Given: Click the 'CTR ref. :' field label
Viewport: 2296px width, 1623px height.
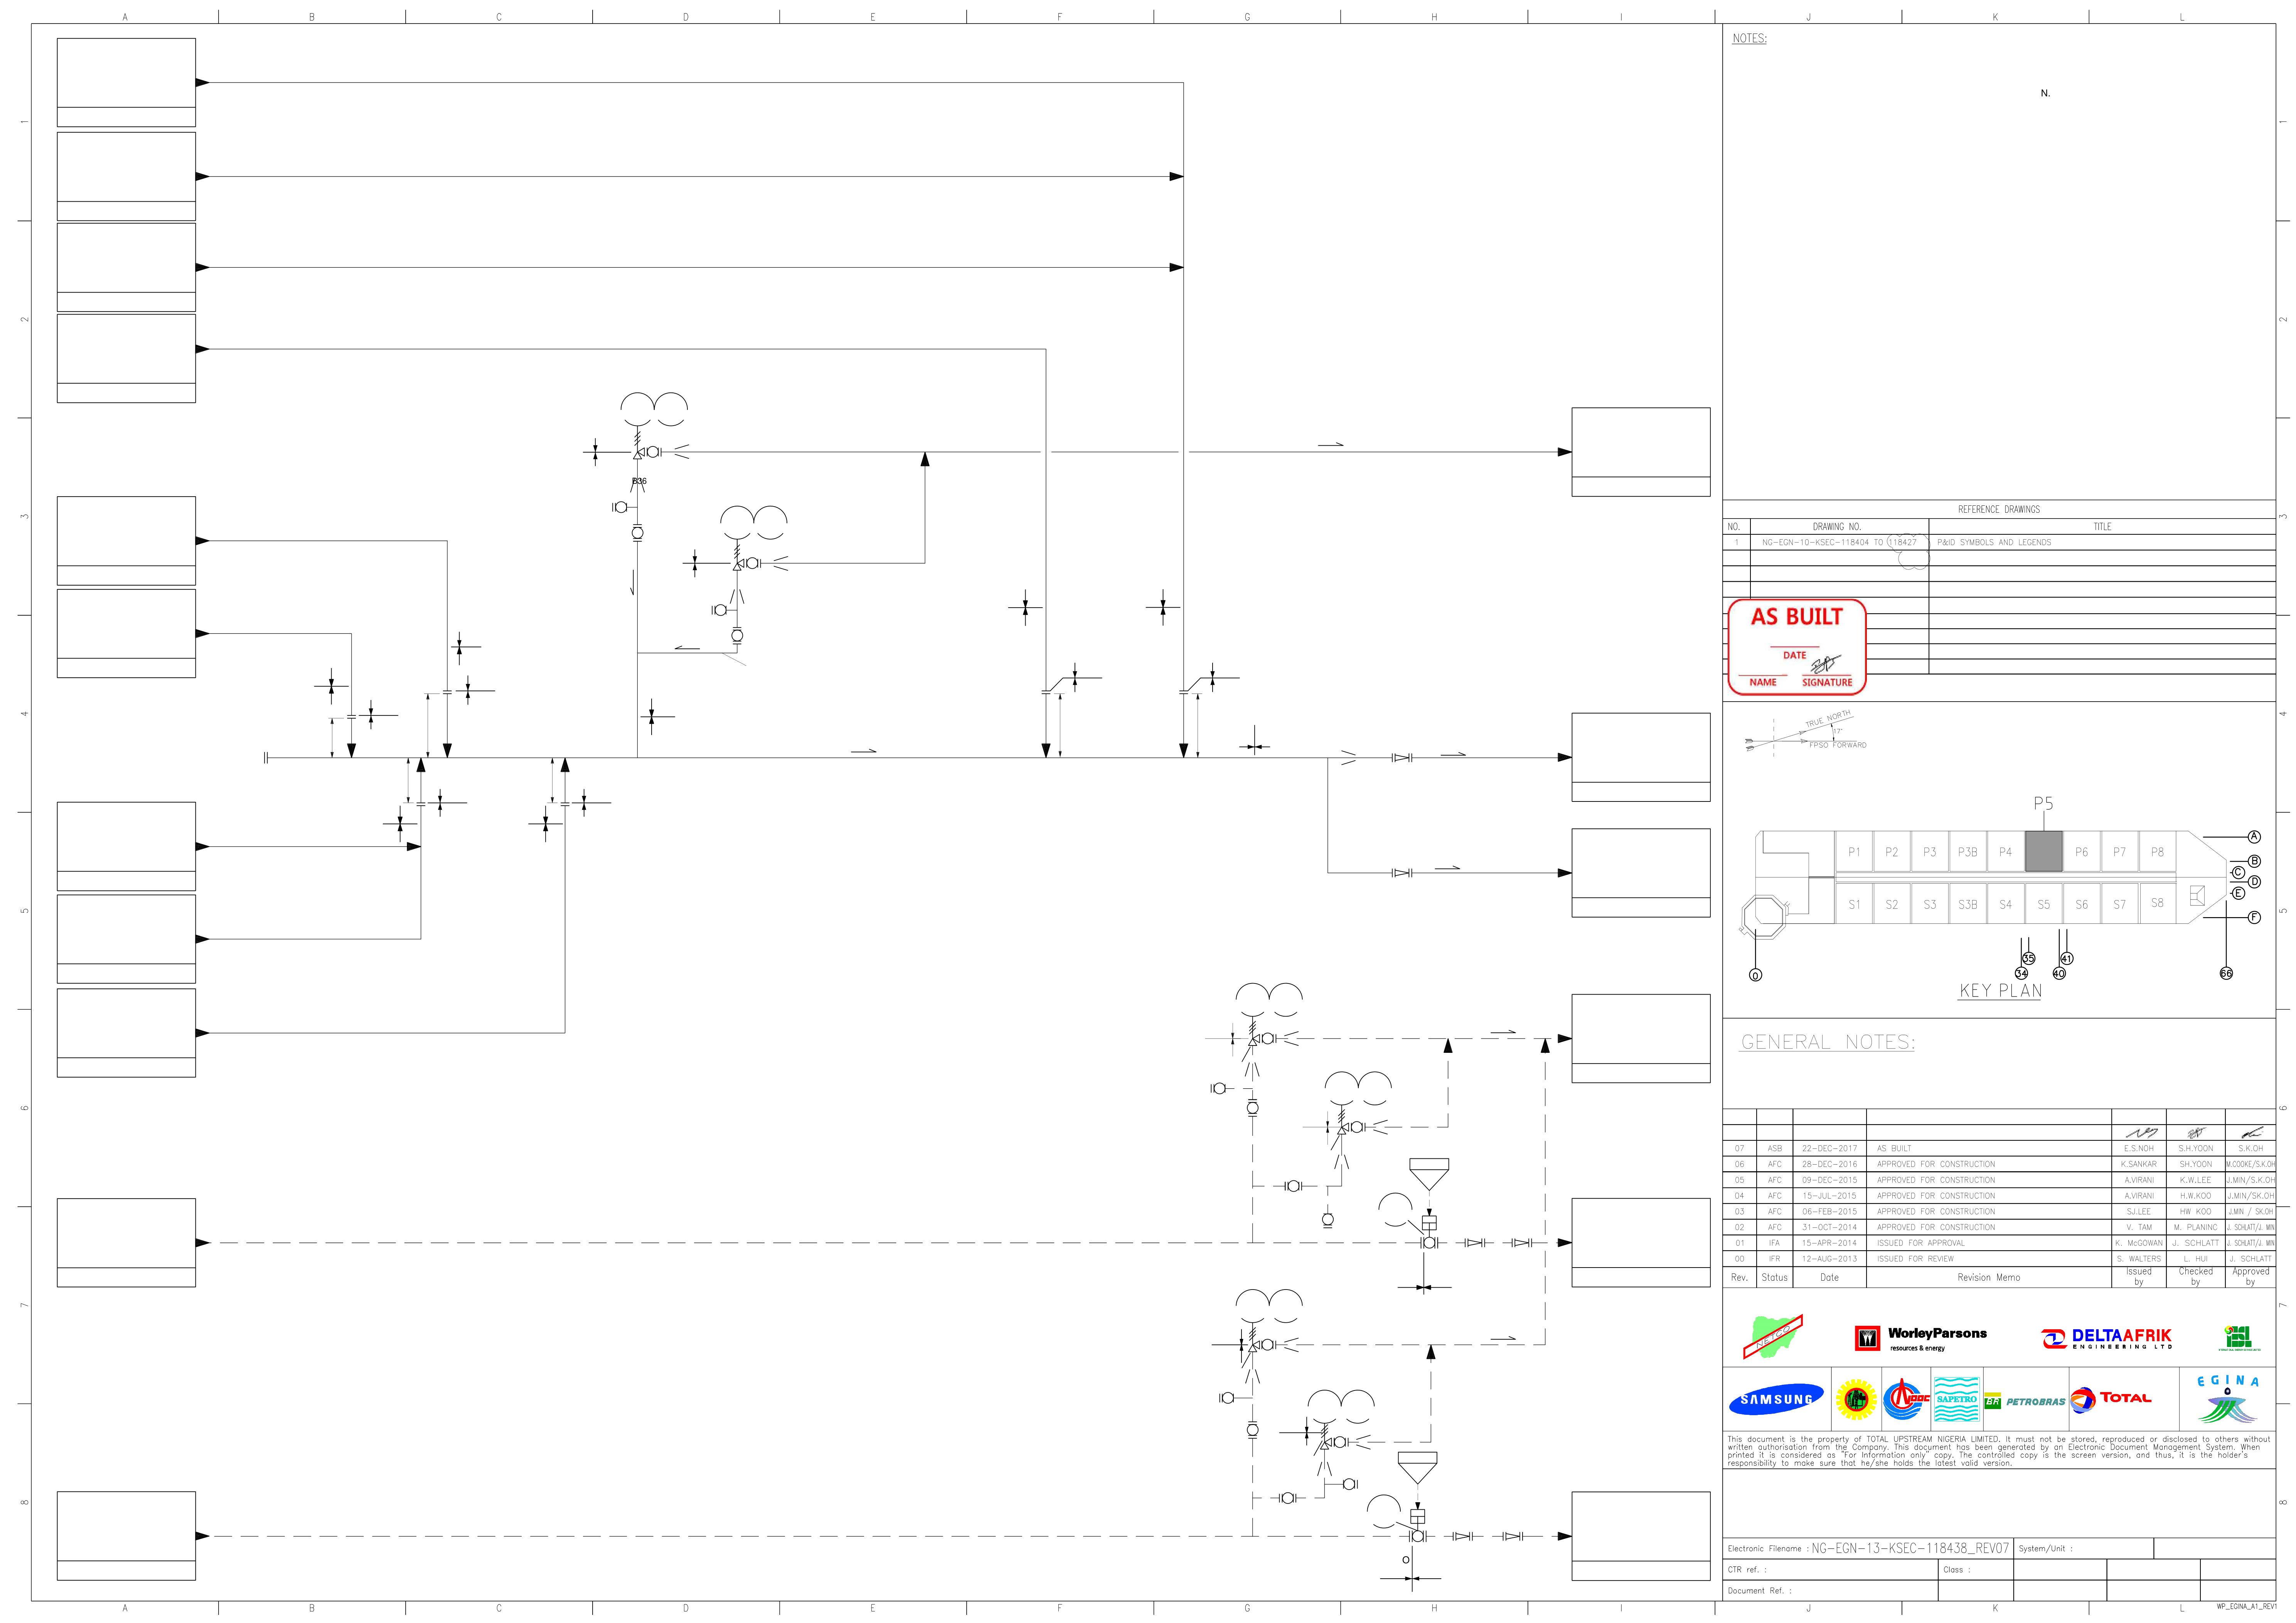Looking at the screenshot, I should (1747, 1570).
